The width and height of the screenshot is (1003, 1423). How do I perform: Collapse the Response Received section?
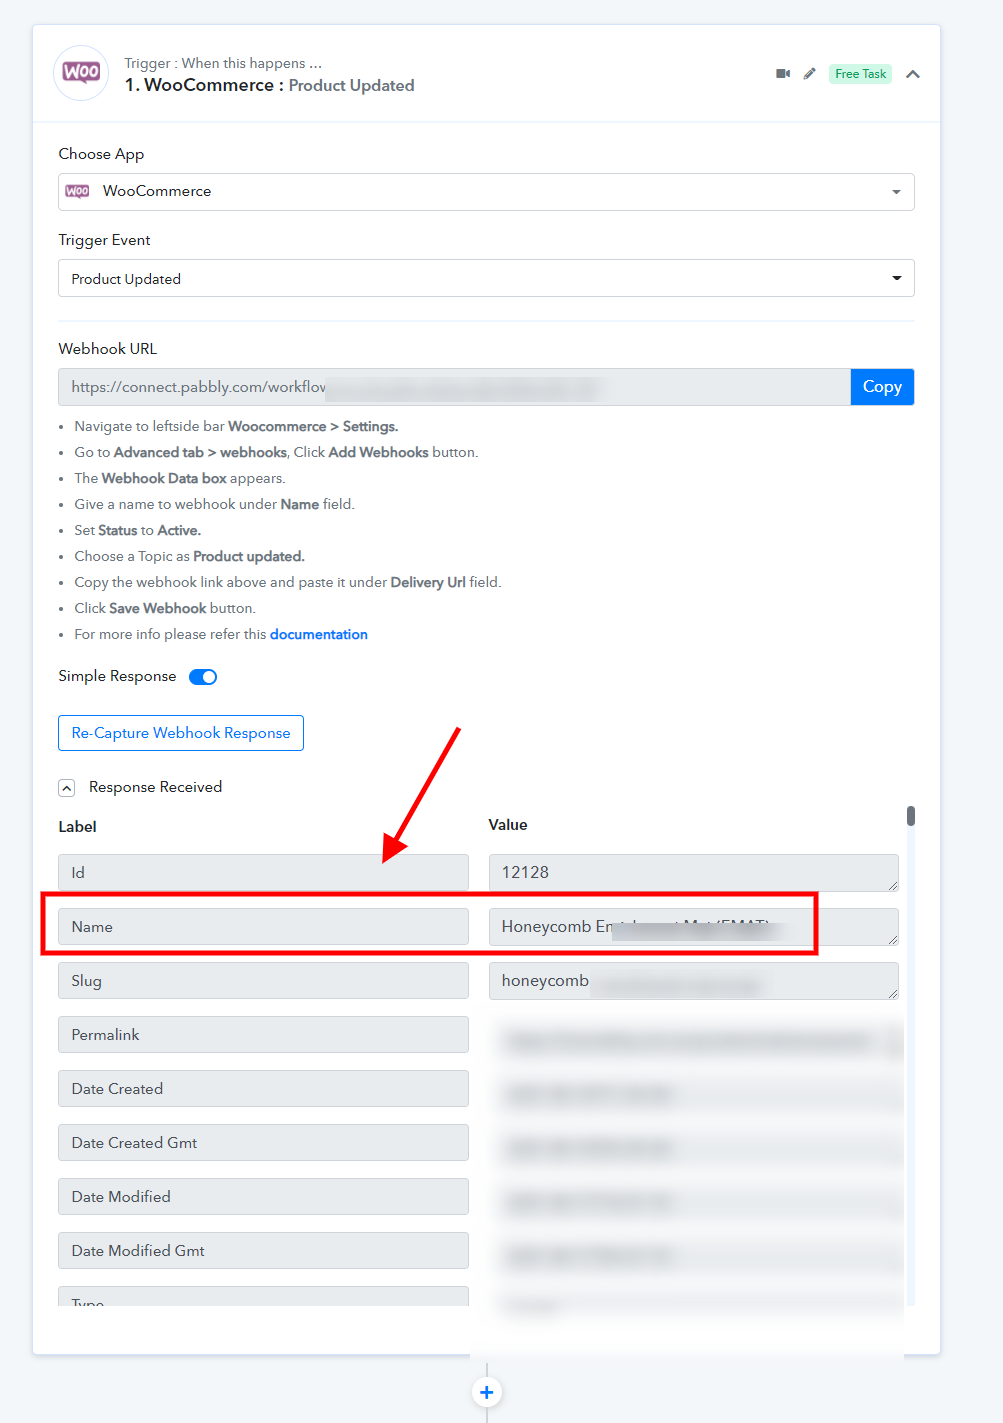67,788
